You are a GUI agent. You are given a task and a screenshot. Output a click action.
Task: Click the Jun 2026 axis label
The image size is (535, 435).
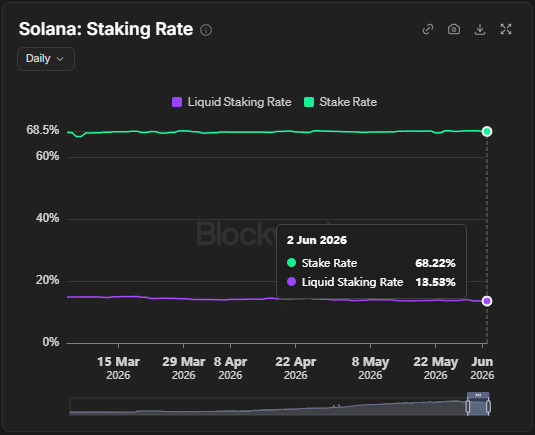[x=482, y=368]
